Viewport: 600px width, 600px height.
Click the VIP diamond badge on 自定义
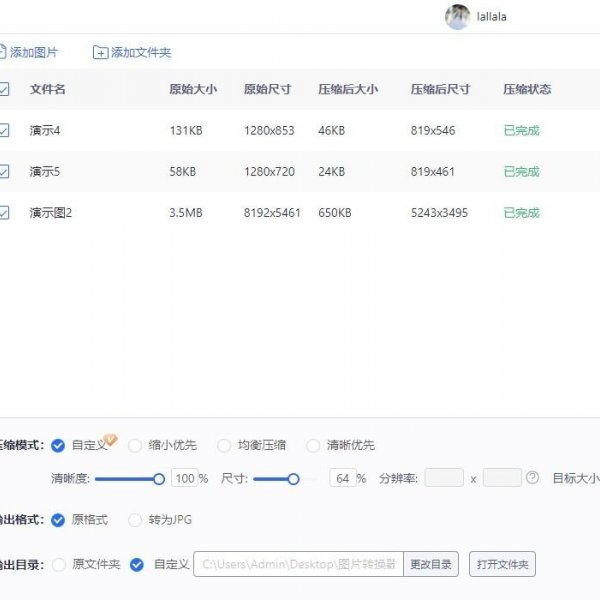[111, 439]
